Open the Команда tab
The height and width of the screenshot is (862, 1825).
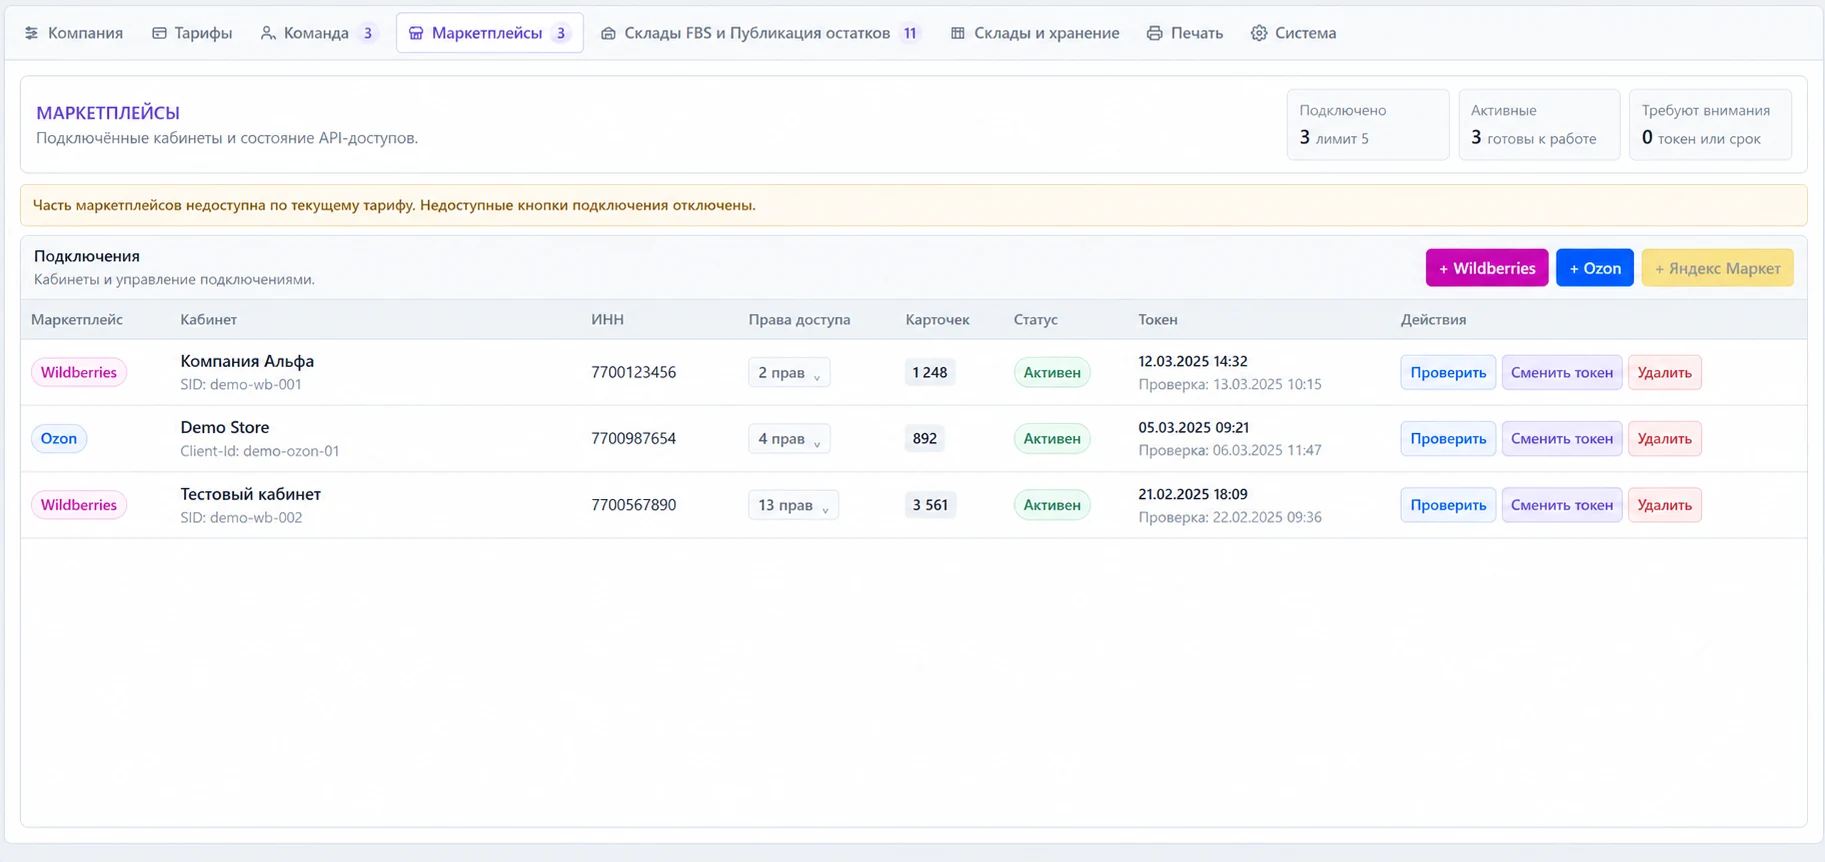(x=319, y=33)
